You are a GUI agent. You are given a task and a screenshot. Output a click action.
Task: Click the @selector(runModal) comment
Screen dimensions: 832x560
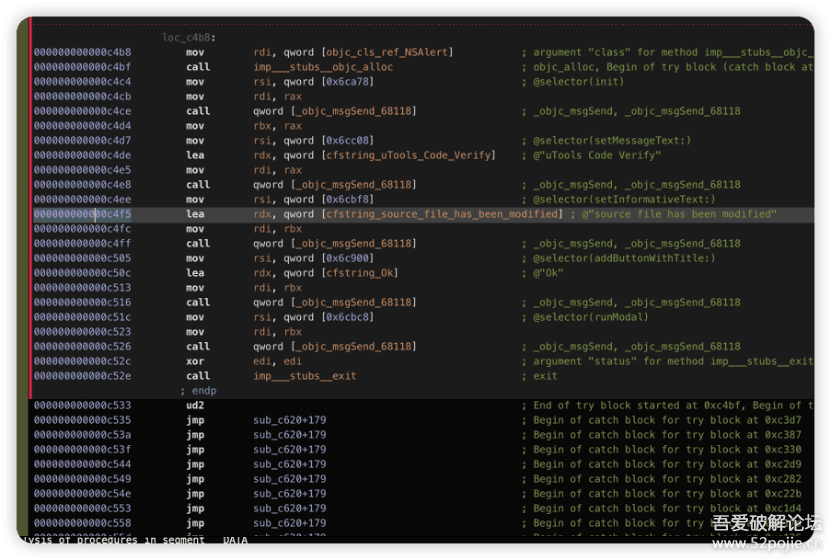pos(591,317)
